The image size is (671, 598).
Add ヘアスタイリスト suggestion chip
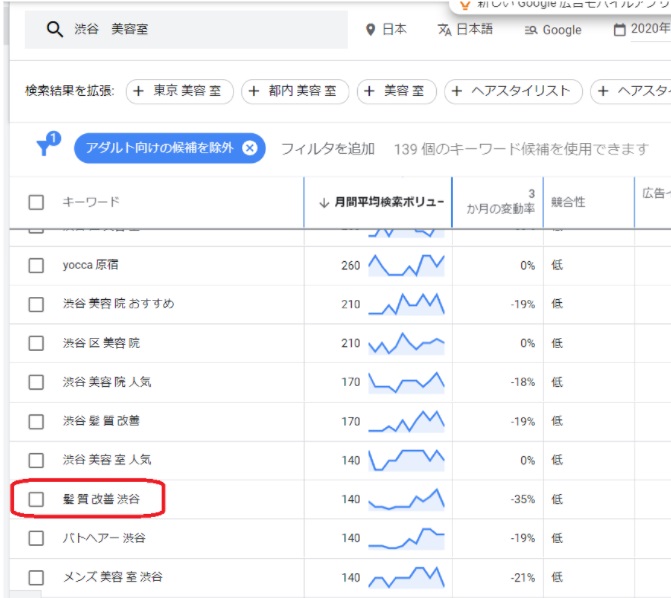click(513, 91)
